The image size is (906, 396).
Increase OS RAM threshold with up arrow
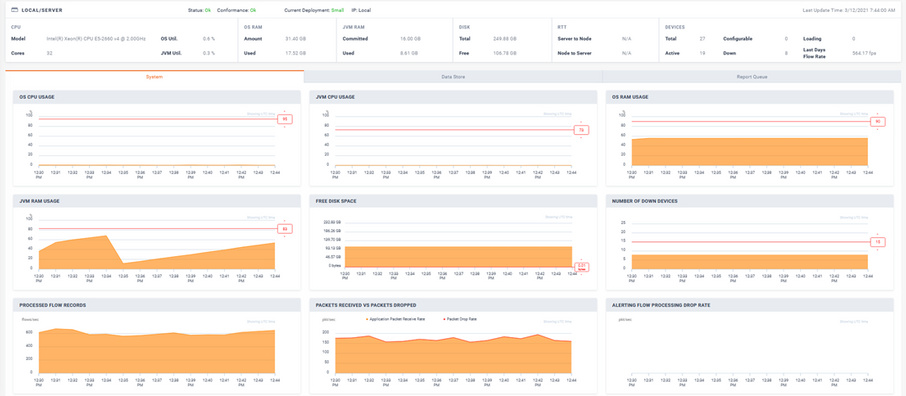point(878,114)
